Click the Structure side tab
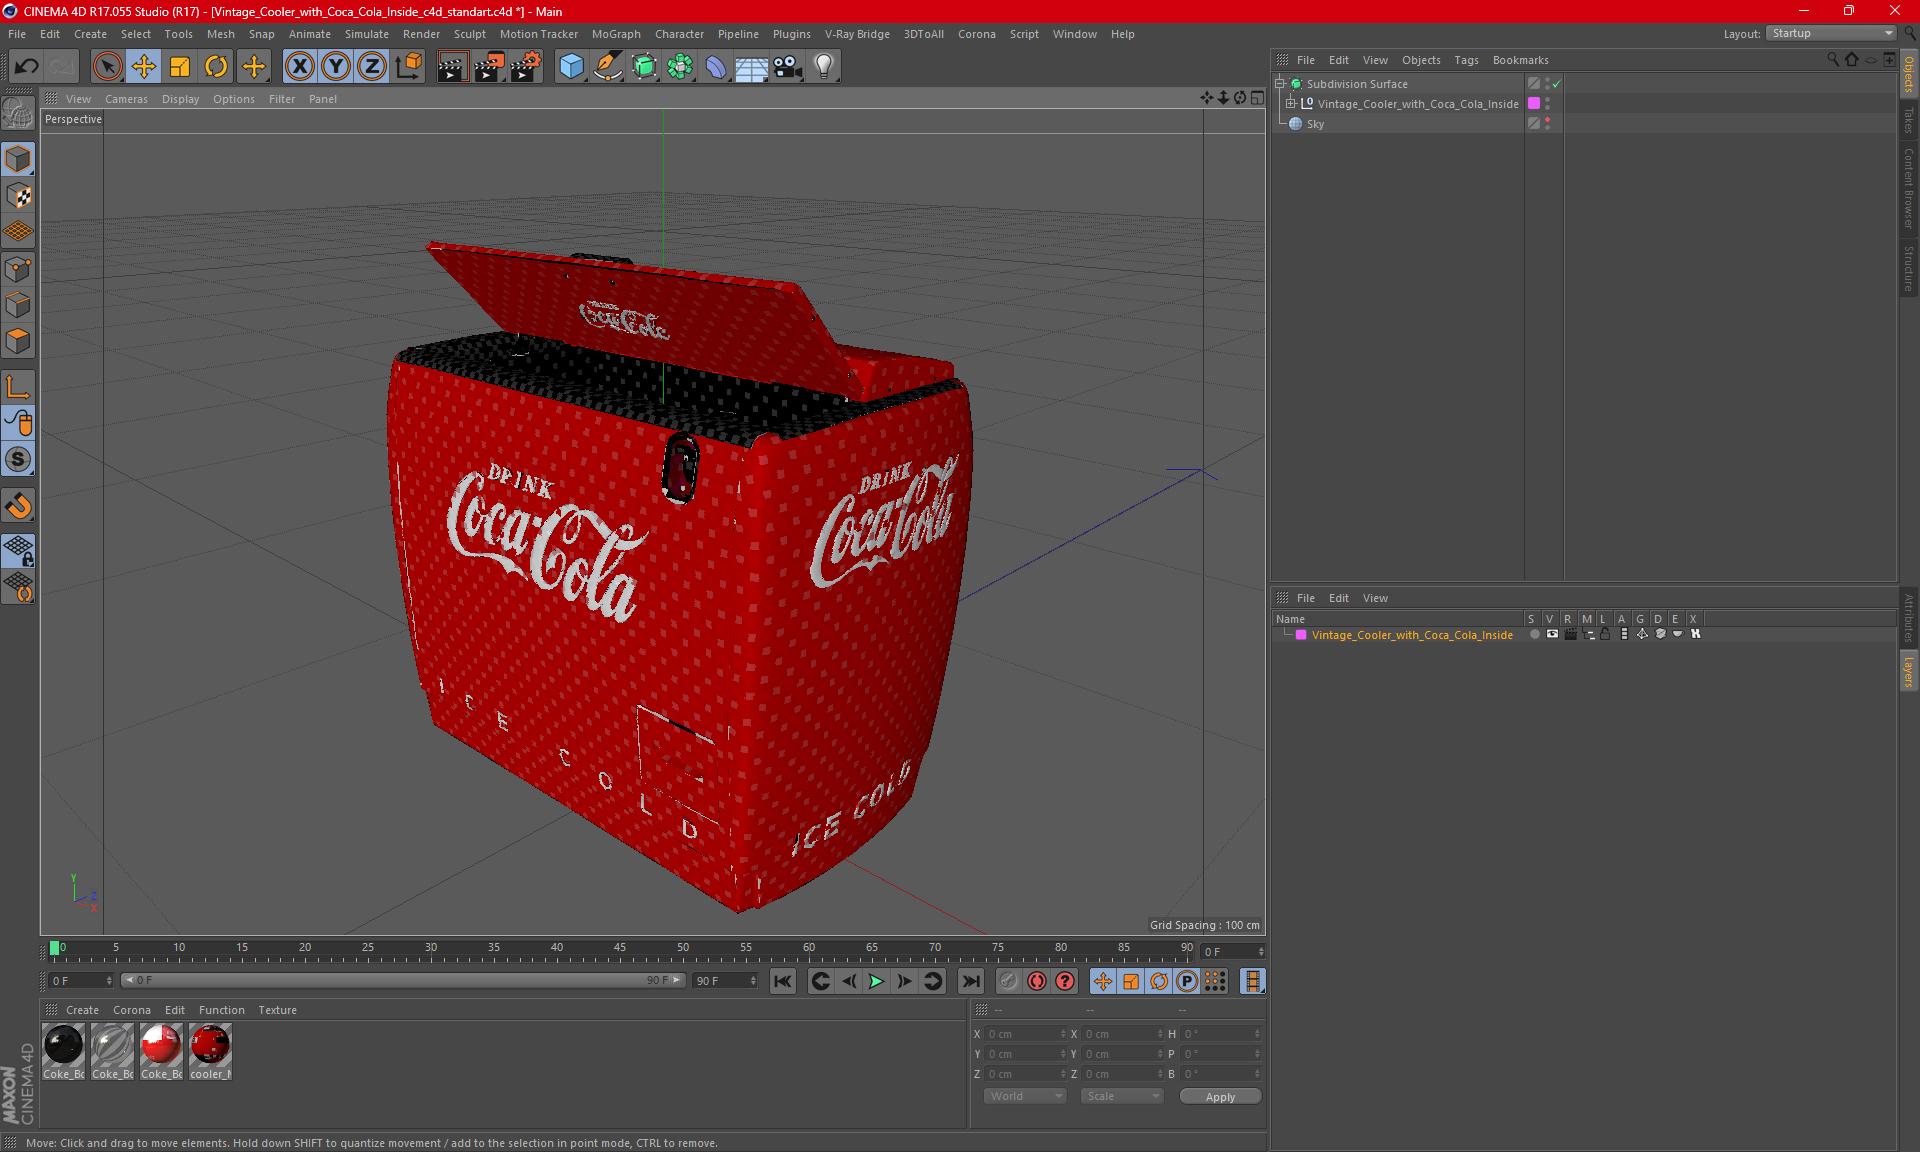This screenshot has width=1920, height=1152. pyautogui.click(x=1909, y=268)
